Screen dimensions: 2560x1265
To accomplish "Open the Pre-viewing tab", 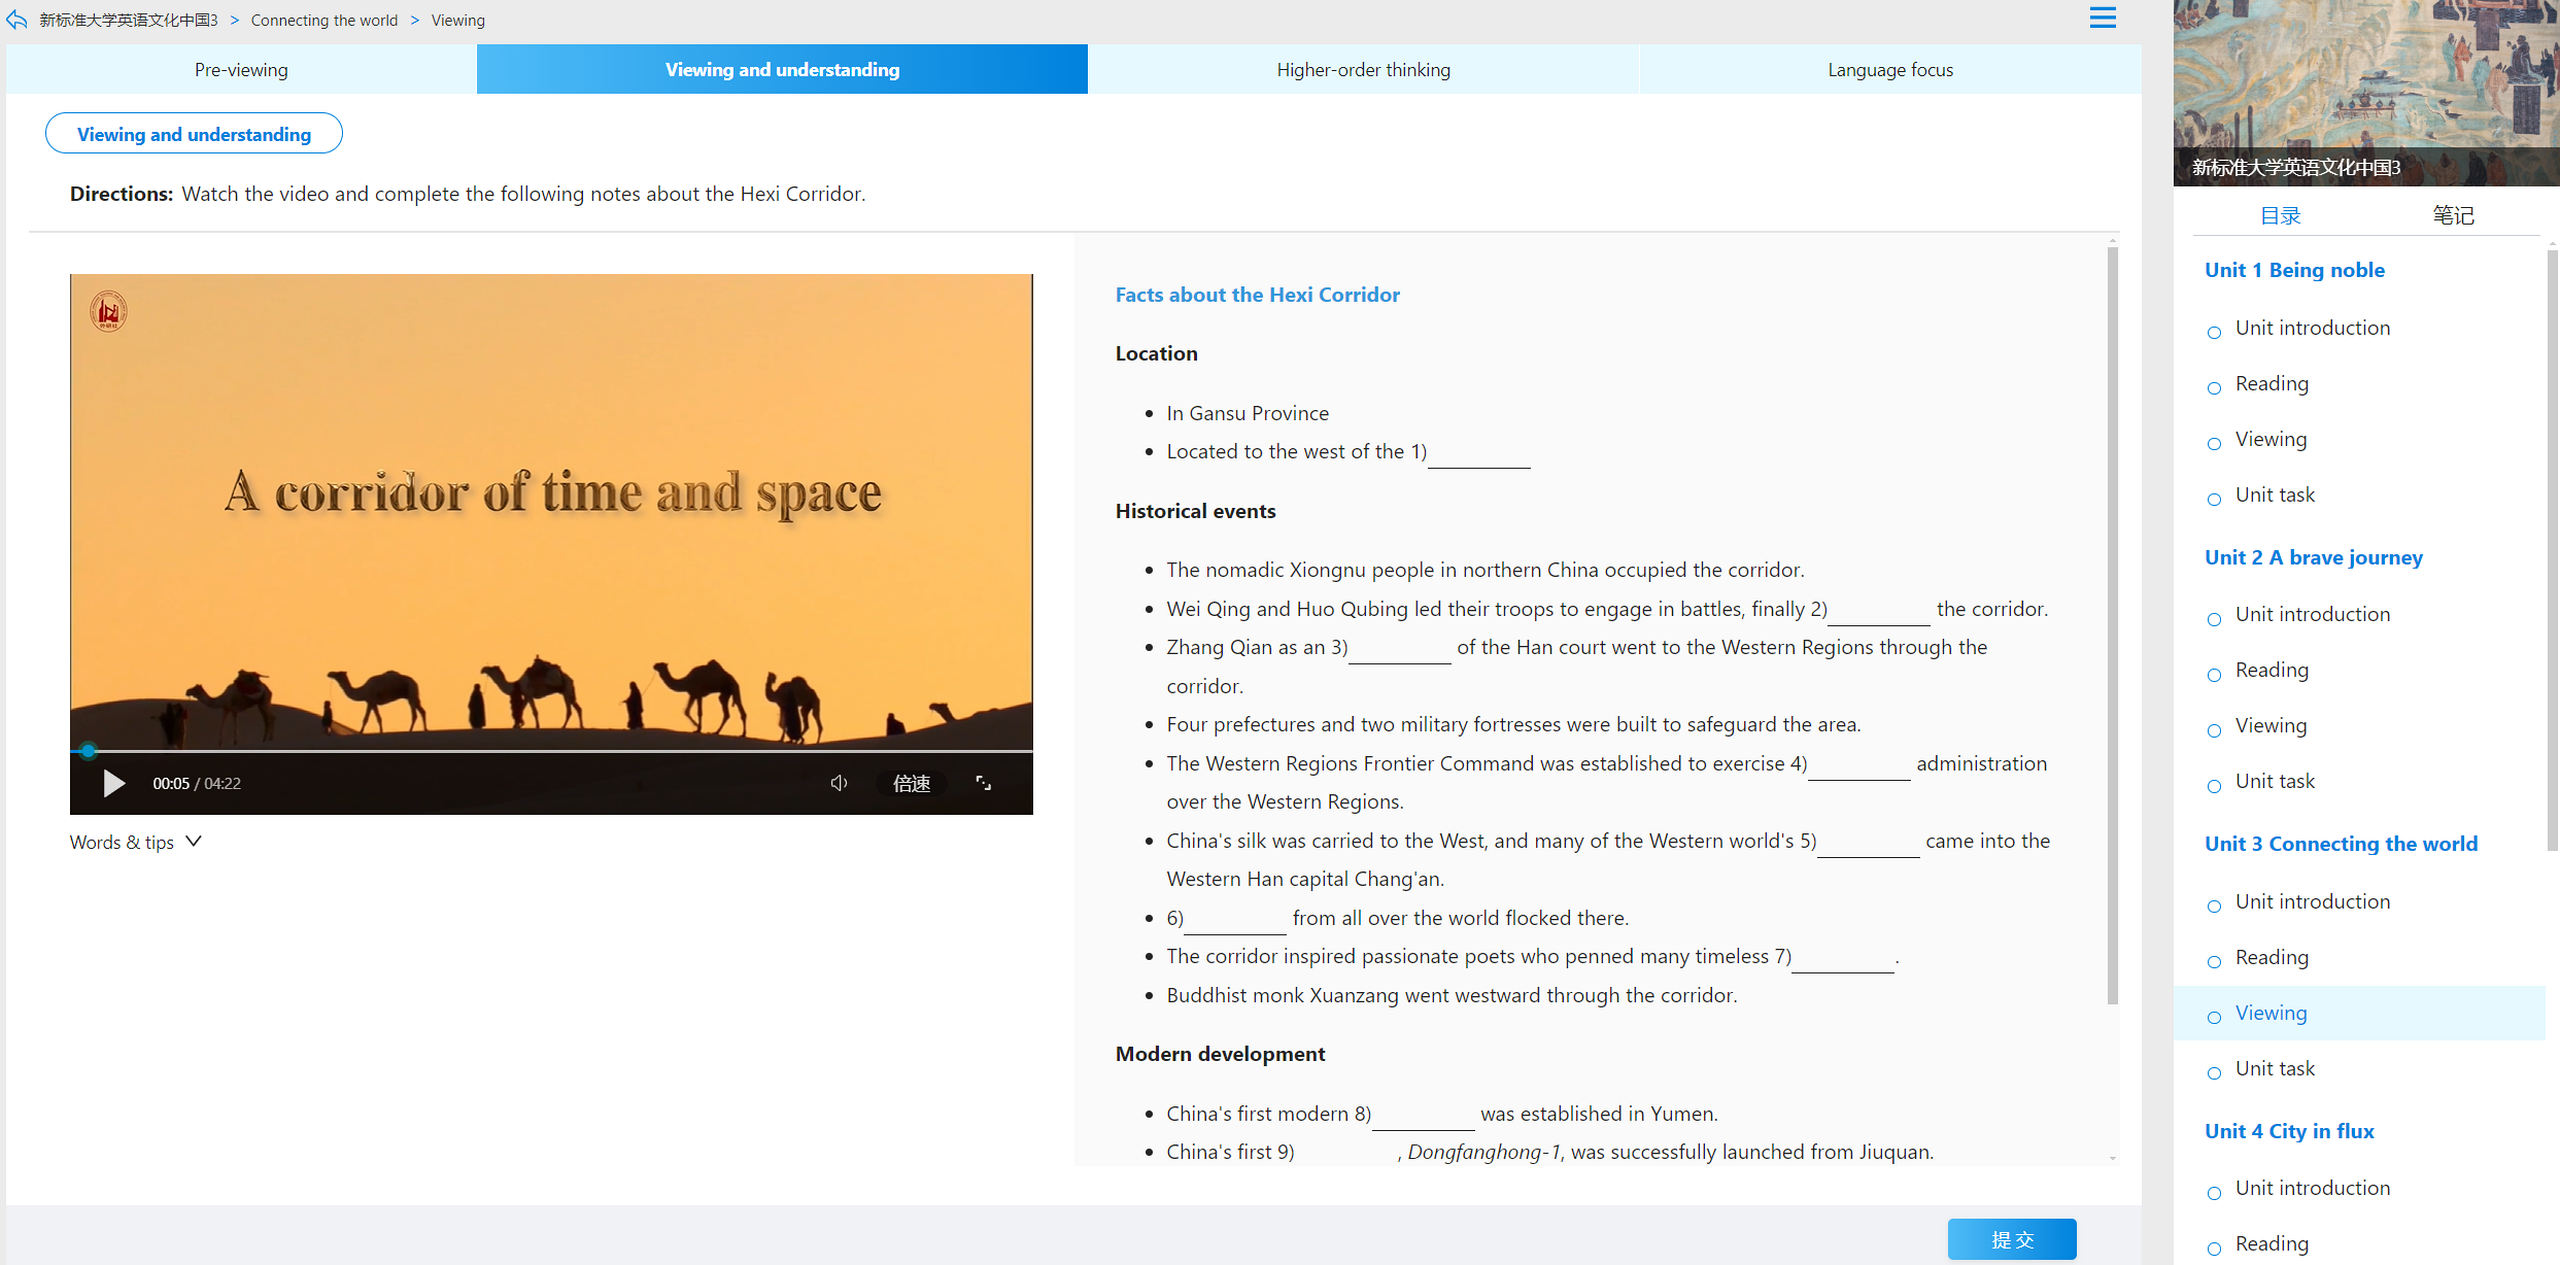I will pyautogui.click(x=241, y=69).
